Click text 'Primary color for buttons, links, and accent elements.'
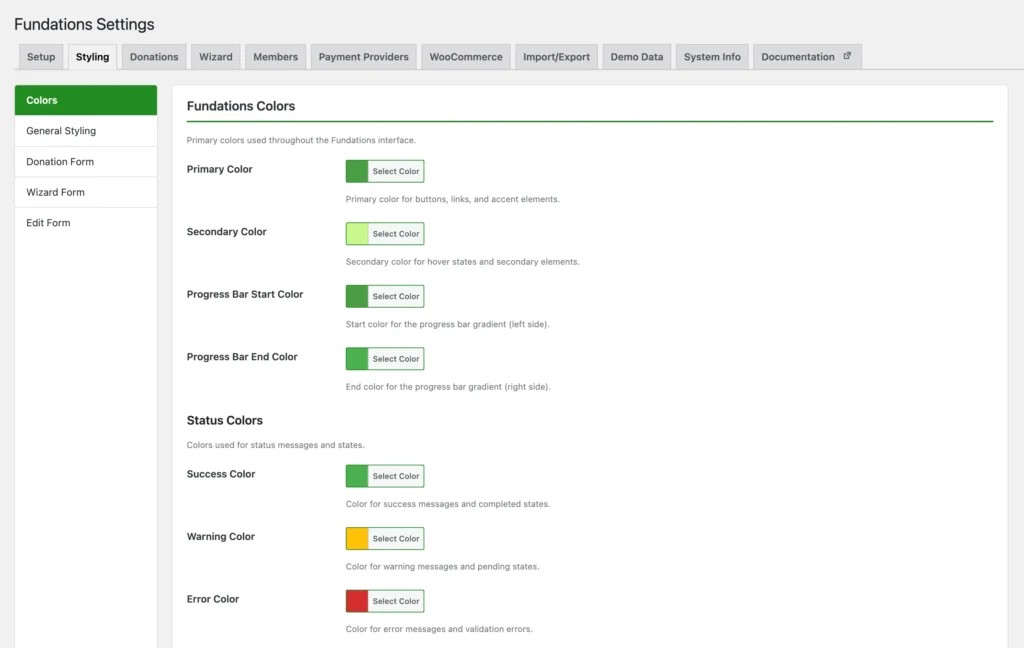The image size is (1024, 648). coord(453,199)
